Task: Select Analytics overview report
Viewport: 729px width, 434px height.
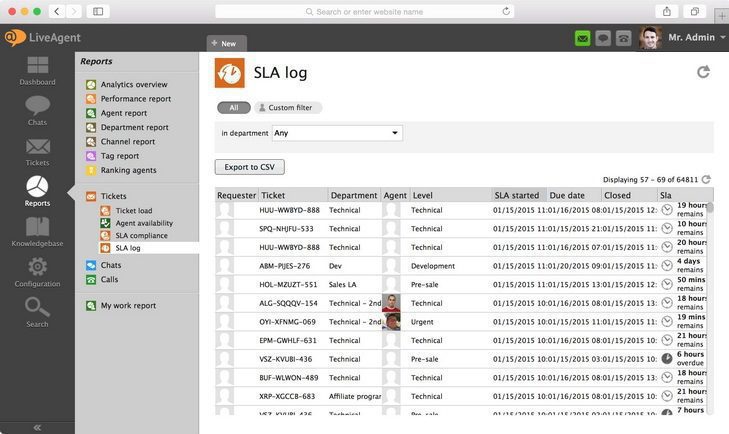Action: click(x=133, y=85)
